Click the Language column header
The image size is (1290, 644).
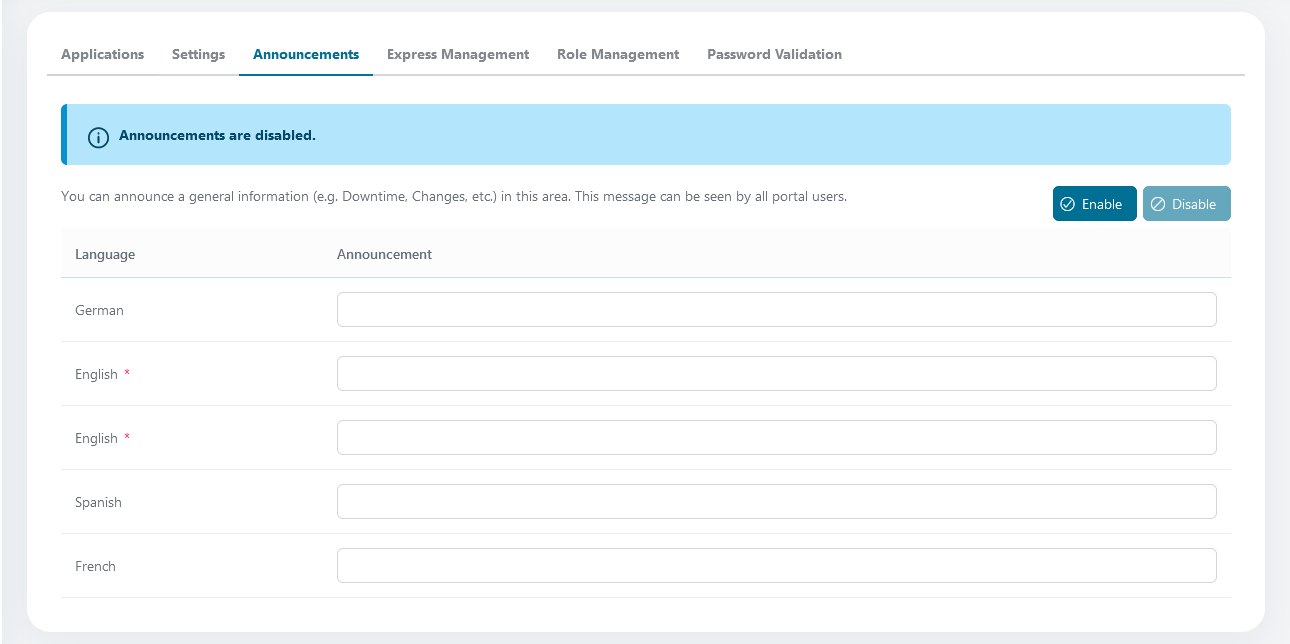[105, 254]
